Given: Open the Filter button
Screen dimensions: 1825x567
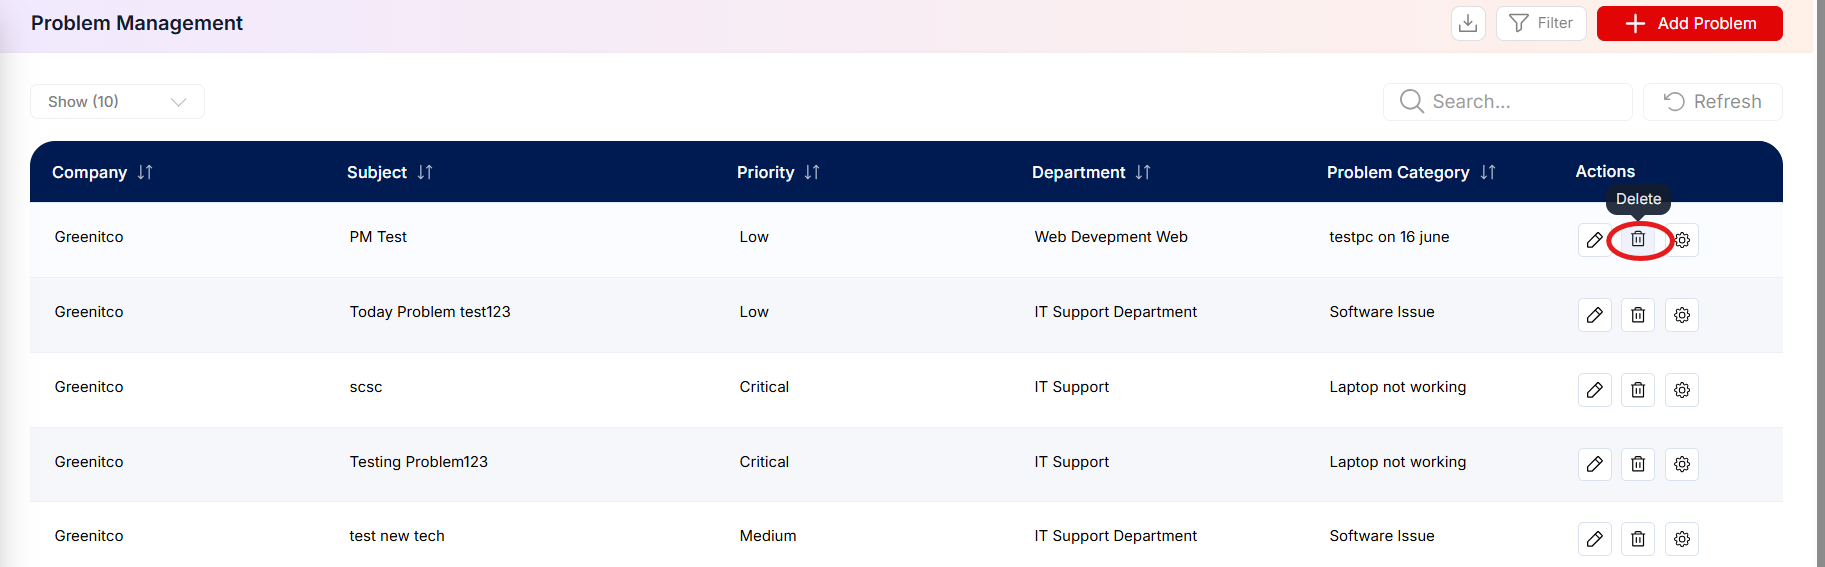Looking at the screenshot, I should [x=1541, y=23].
